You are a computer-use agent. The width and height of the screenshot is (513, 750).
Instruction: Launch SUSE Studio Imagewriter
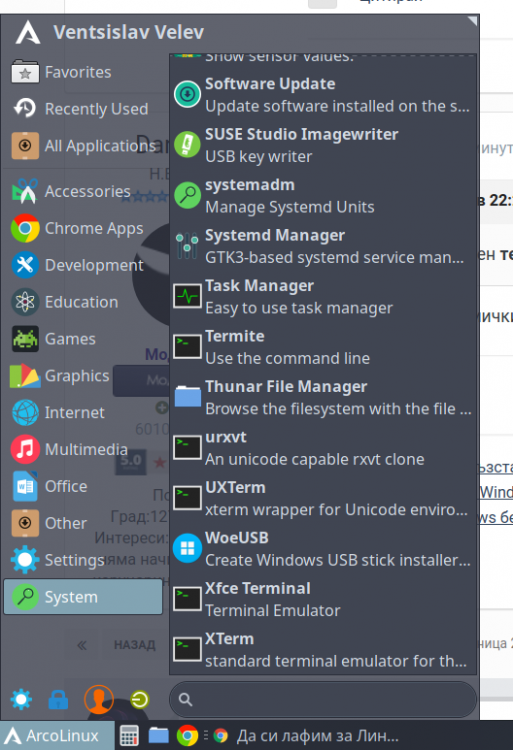(x=323, y=145)
